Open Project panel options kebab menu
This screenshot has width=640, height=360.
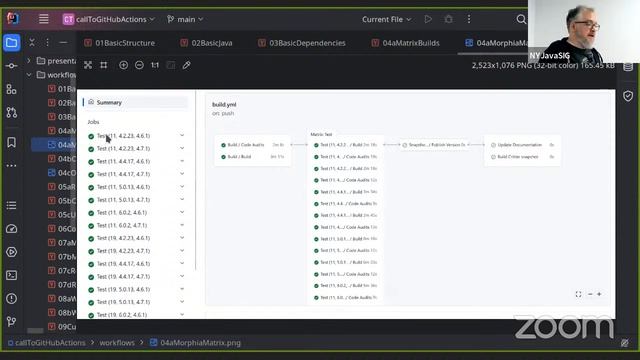point(47,42)
